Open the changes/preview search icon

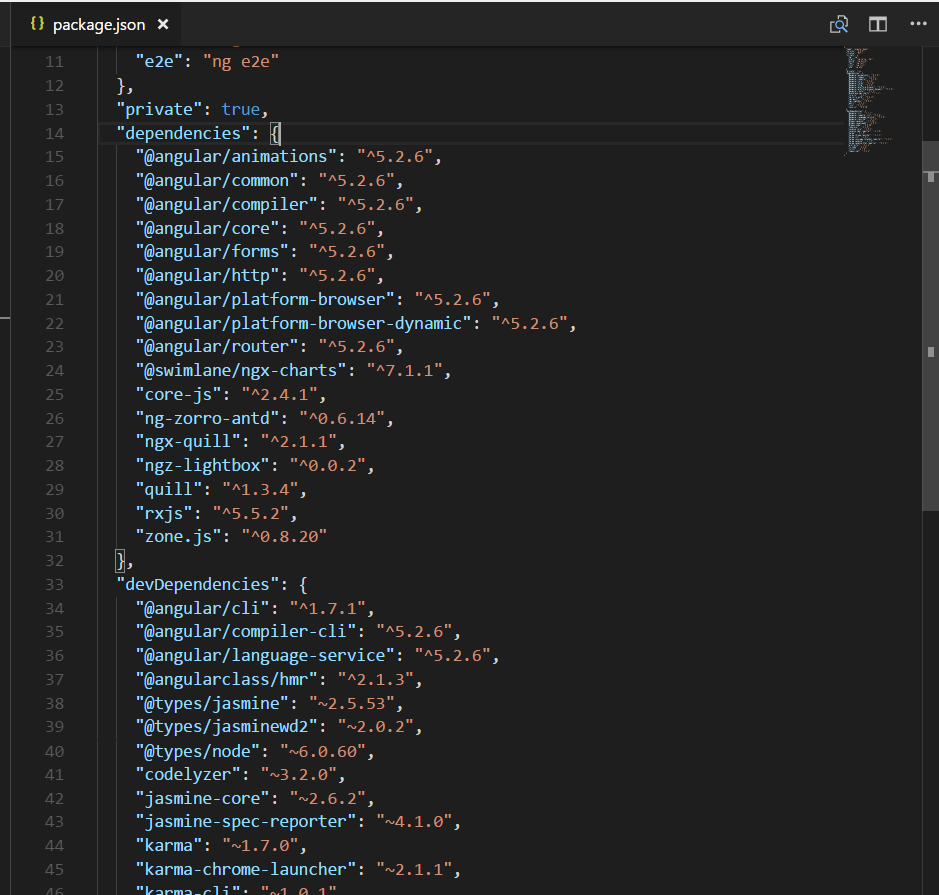tap(838, 25)
